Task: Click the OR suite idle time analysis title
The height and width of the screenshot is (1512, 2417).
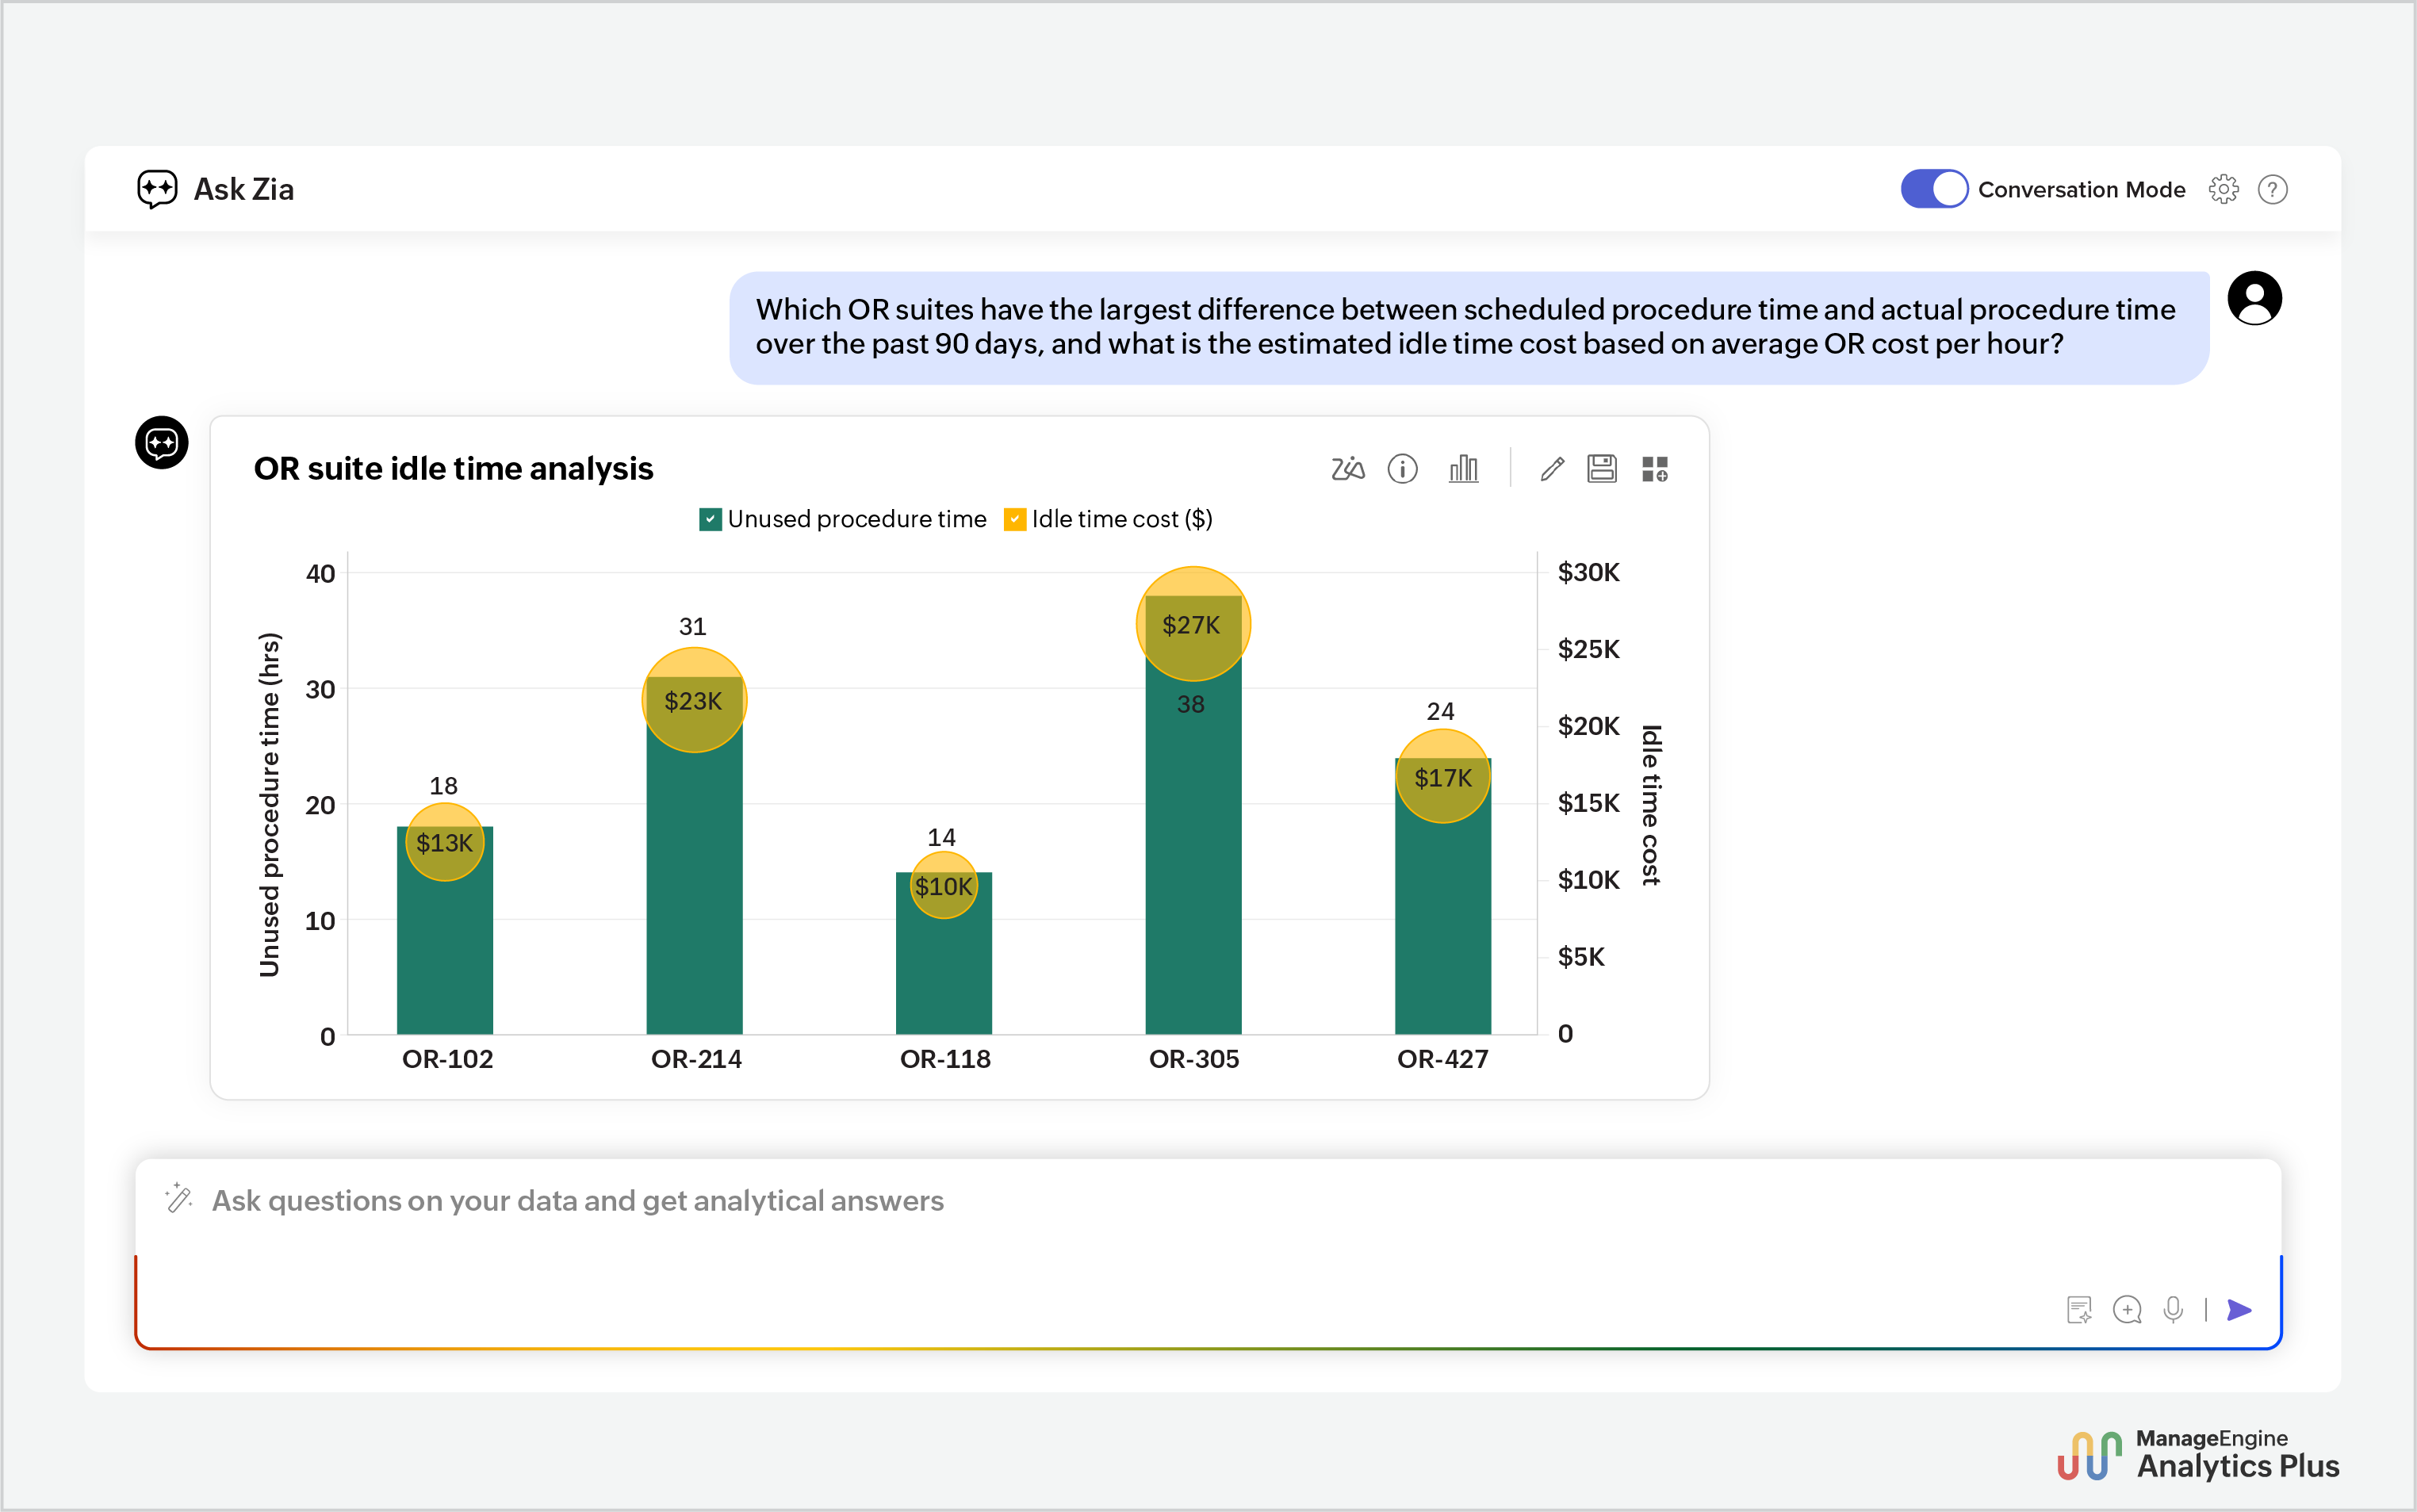Action: click(453, 468)
